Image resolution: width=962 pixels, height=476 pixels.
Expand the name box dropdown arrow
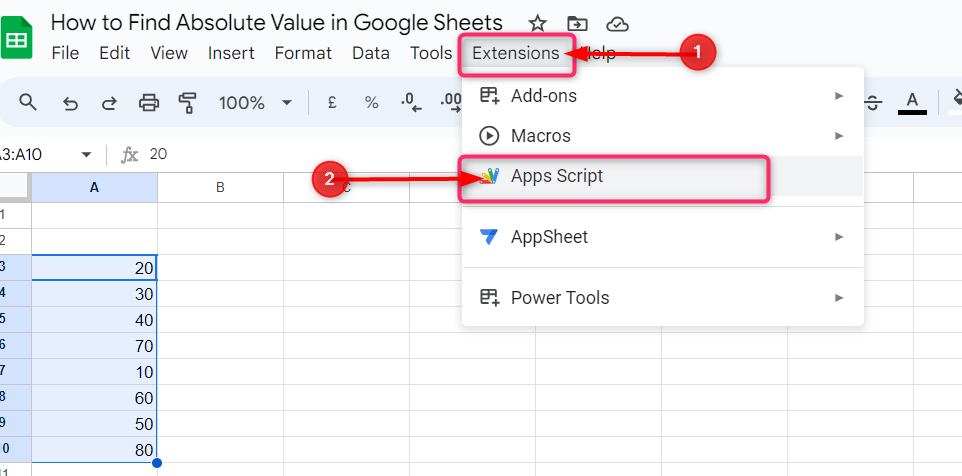(x=86, y=155)
